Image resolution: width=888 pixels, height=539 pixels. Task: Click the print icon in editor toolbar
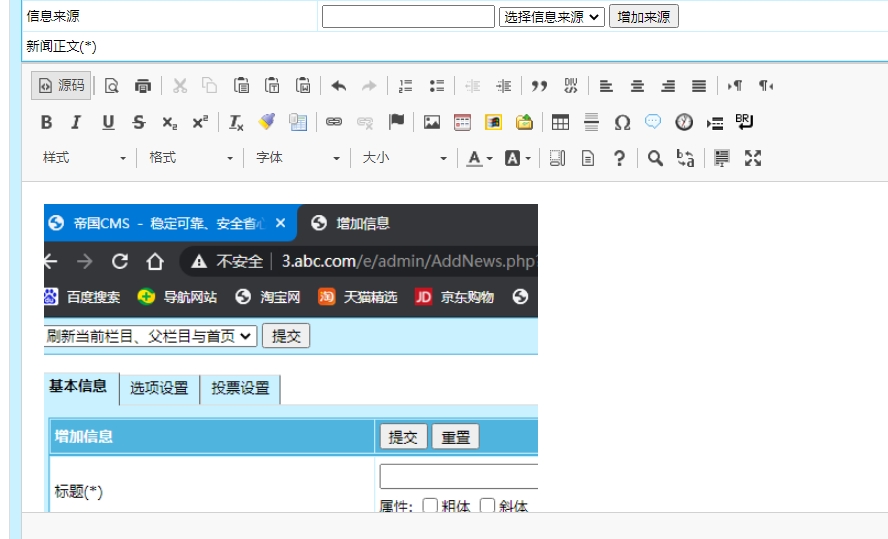pos(143,86)
